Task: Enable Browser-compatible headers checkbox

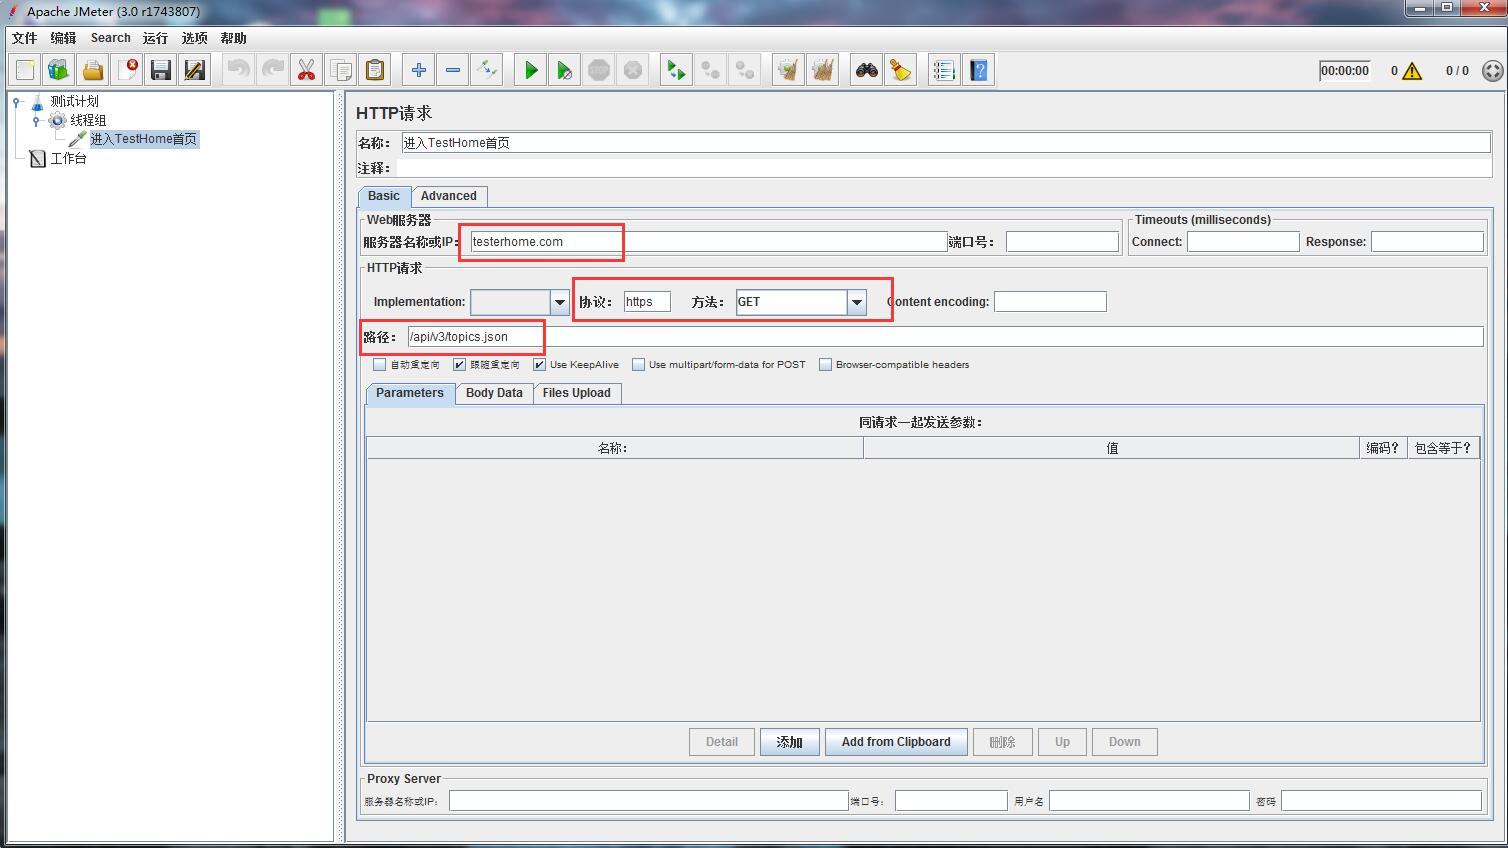Action: point(825,365)
